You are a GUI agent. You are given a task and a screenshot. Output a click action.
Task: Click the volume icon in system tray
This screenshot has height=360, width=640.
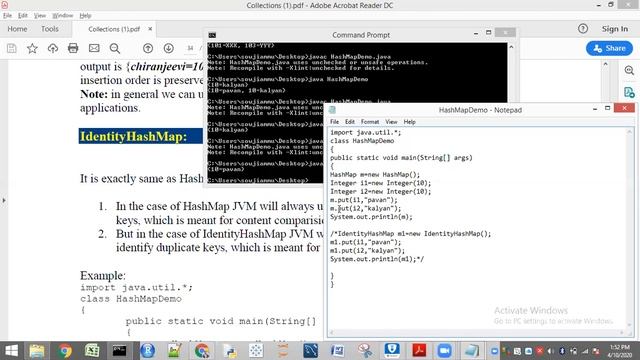tap(551, 351)
